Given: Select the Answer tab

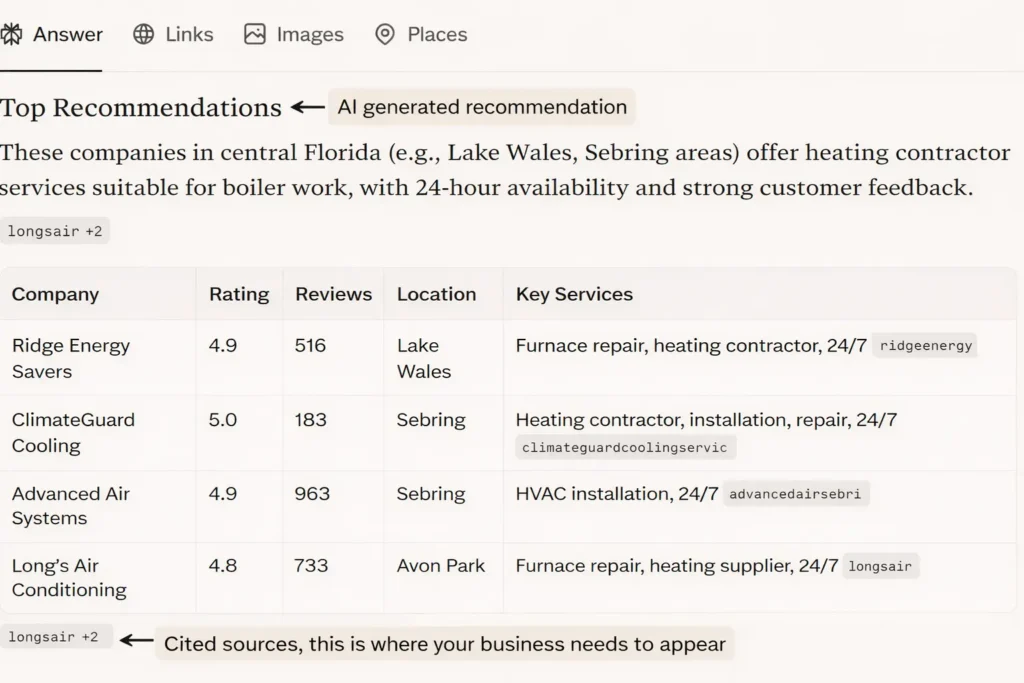Looking at the screenshot, I should [x=68, y=34].
